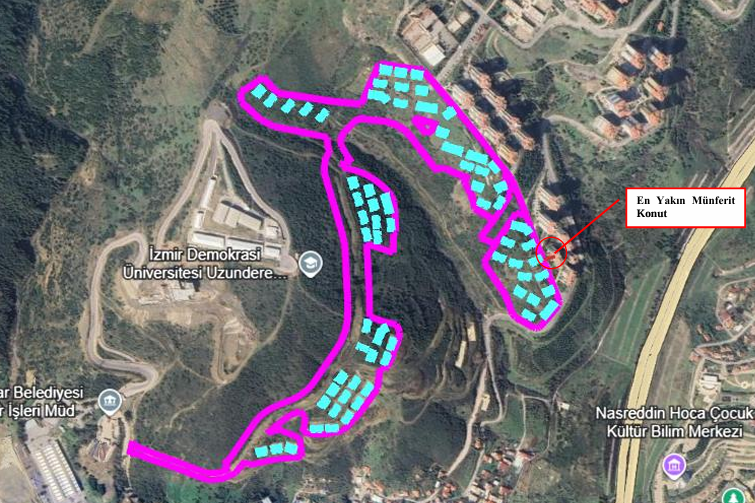
Task: Click the large white-roofed building at top
Action: pyautogui.click(x=432, y=54)
